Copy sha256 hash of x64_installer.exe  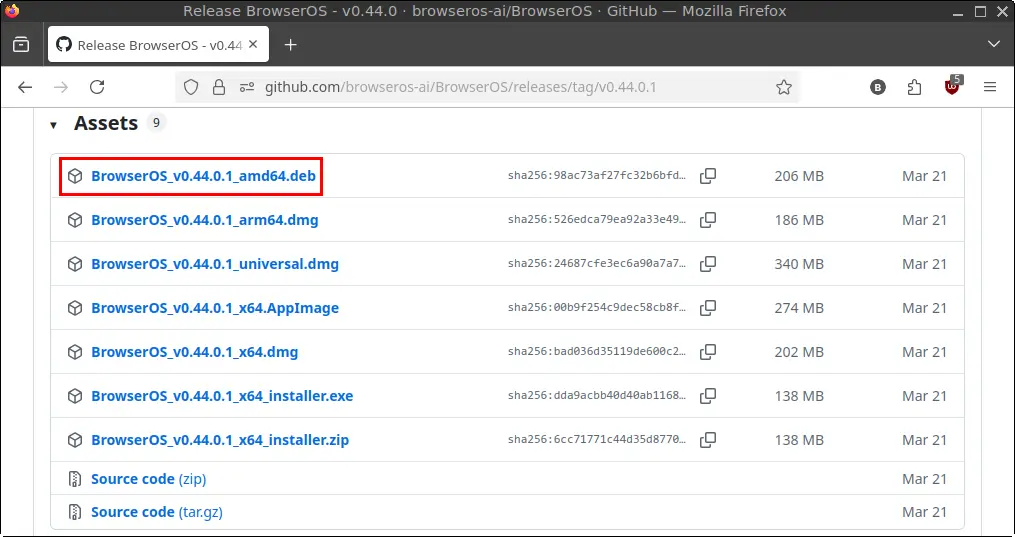pyautogui.click(x=708, y=396)
